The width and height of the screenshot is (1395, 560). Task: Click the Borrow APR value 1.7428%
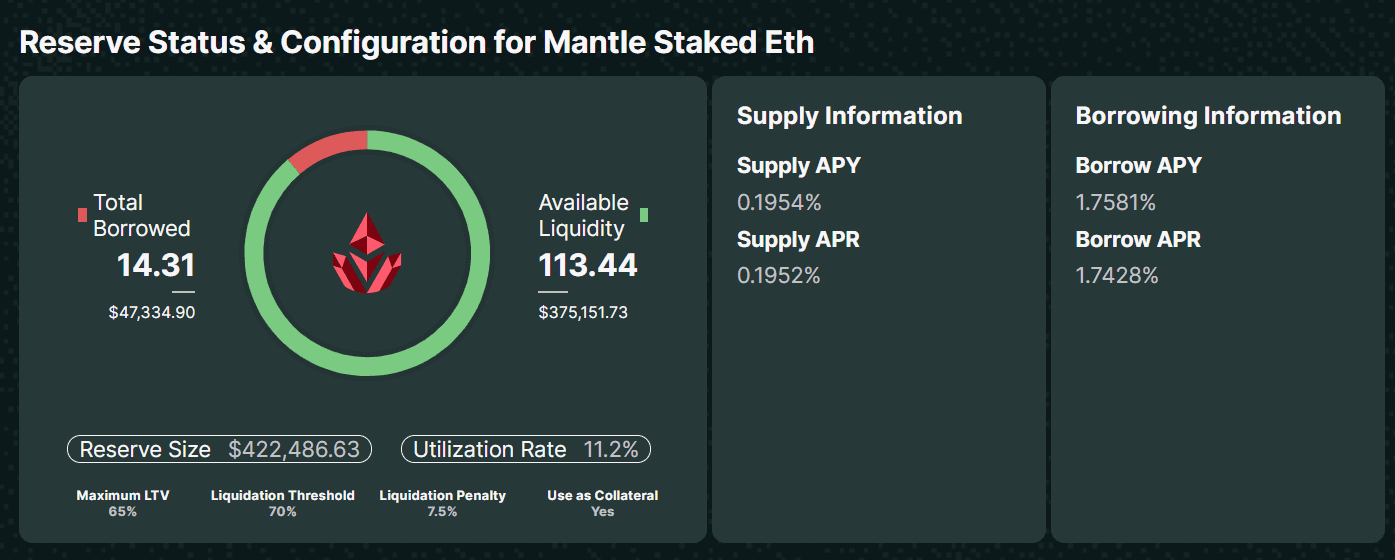pos(1116,276)
